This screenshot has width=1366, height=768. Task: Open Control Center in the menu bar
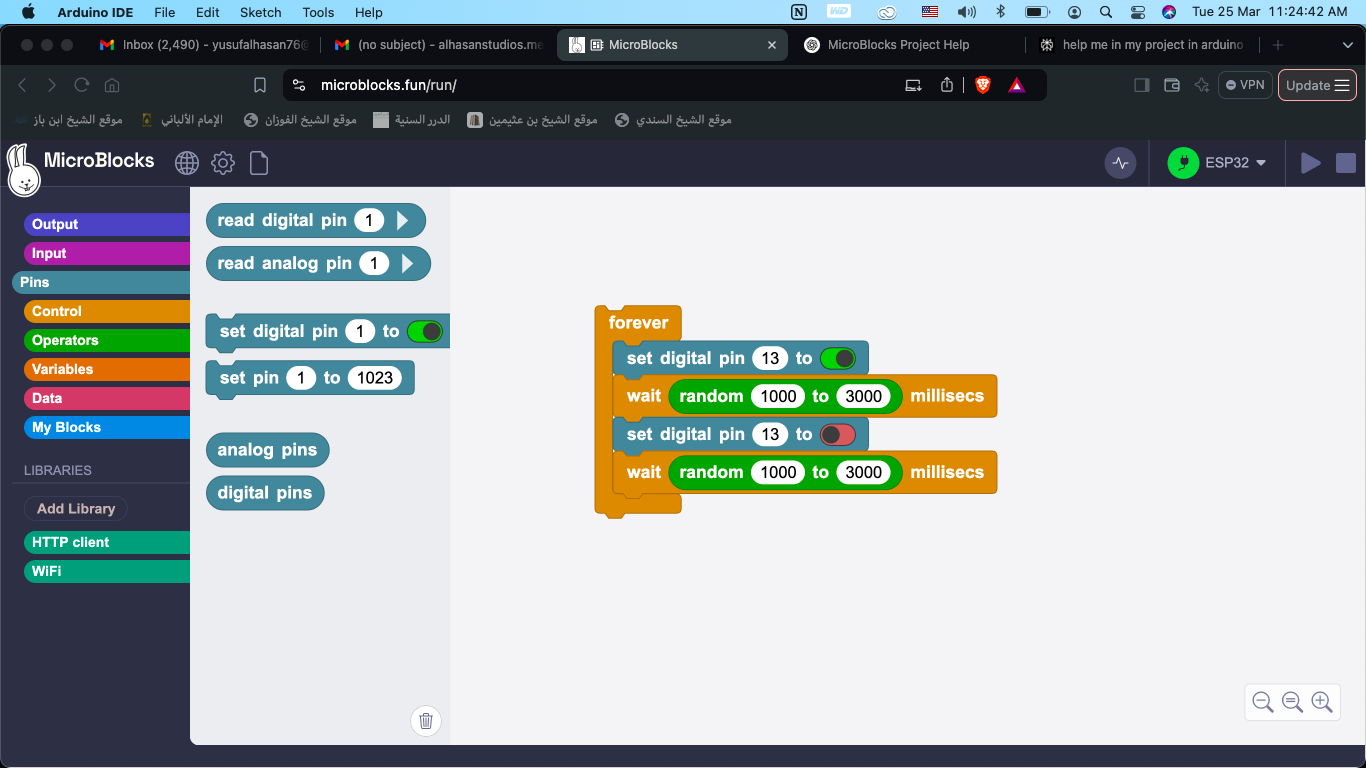tap(1138, 12)
